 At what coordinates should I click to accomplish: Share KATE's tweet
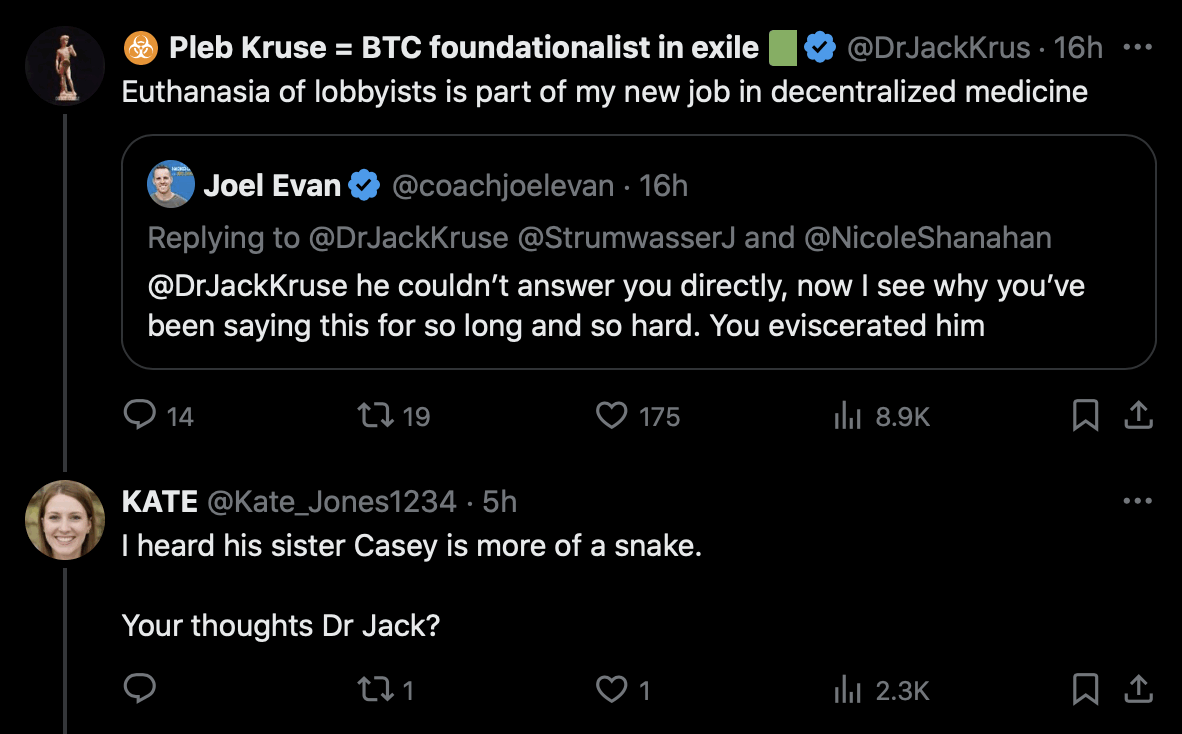[x=1137, y=689]
